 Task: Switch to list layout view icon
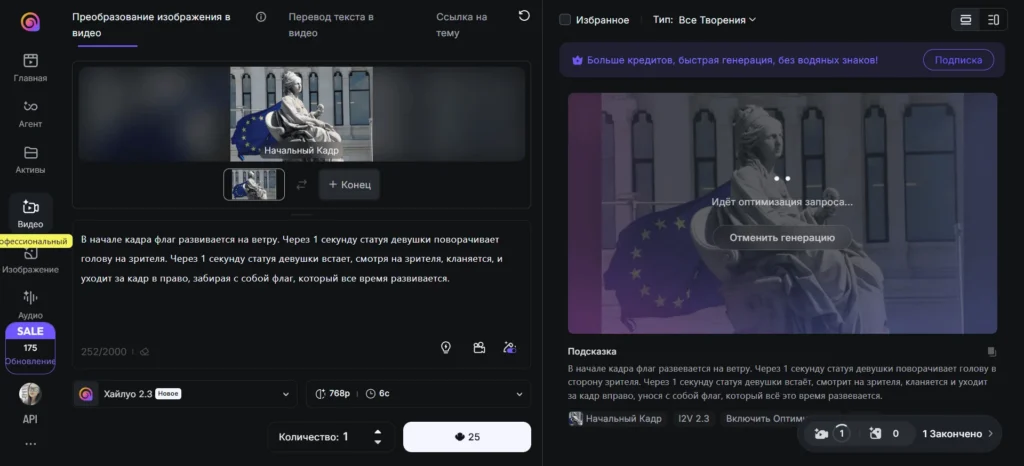click(965, 20)
